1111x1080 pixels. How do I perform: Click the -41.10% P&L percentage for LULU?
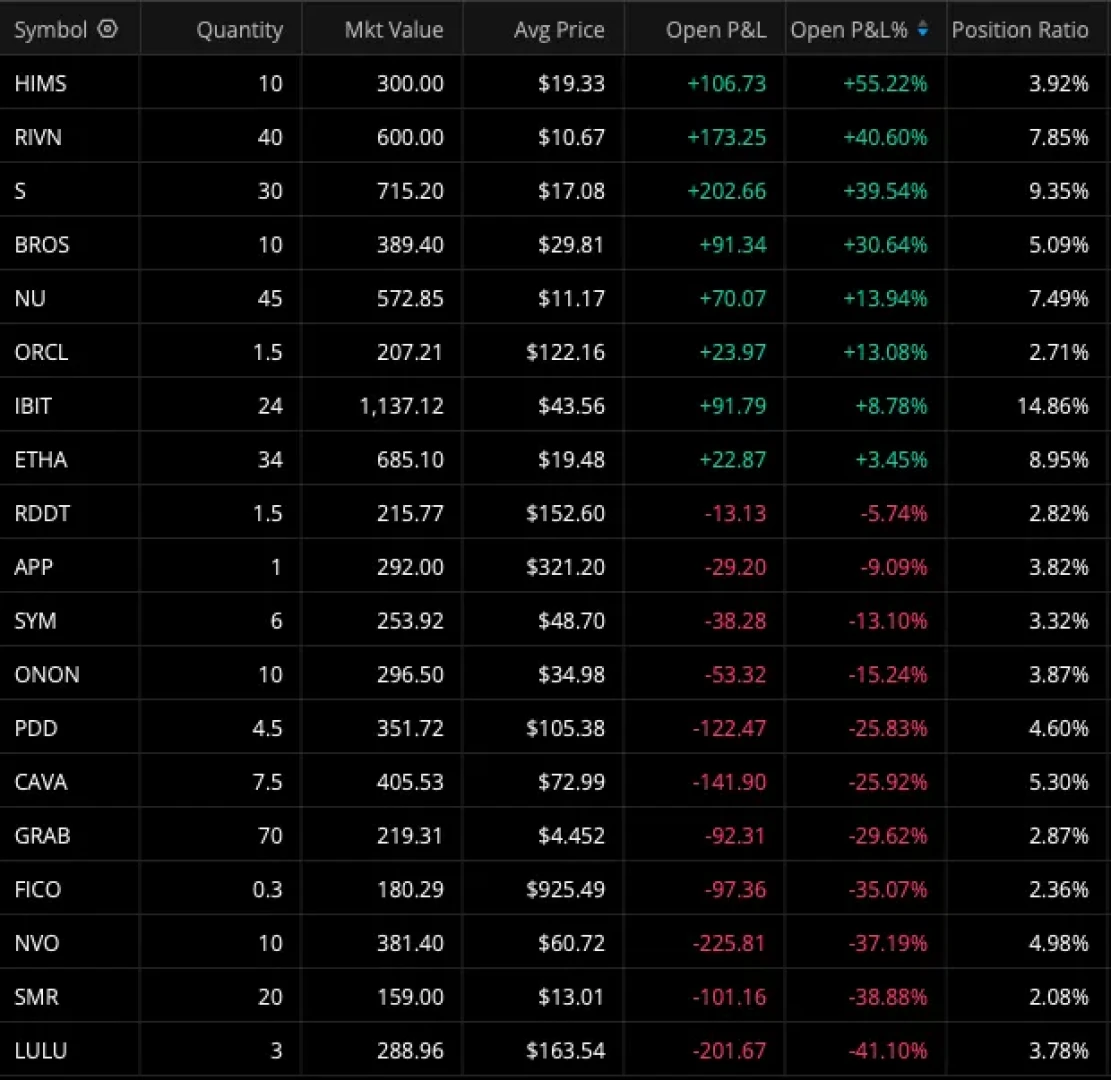pyautogui.click(x=888, y=1051)
